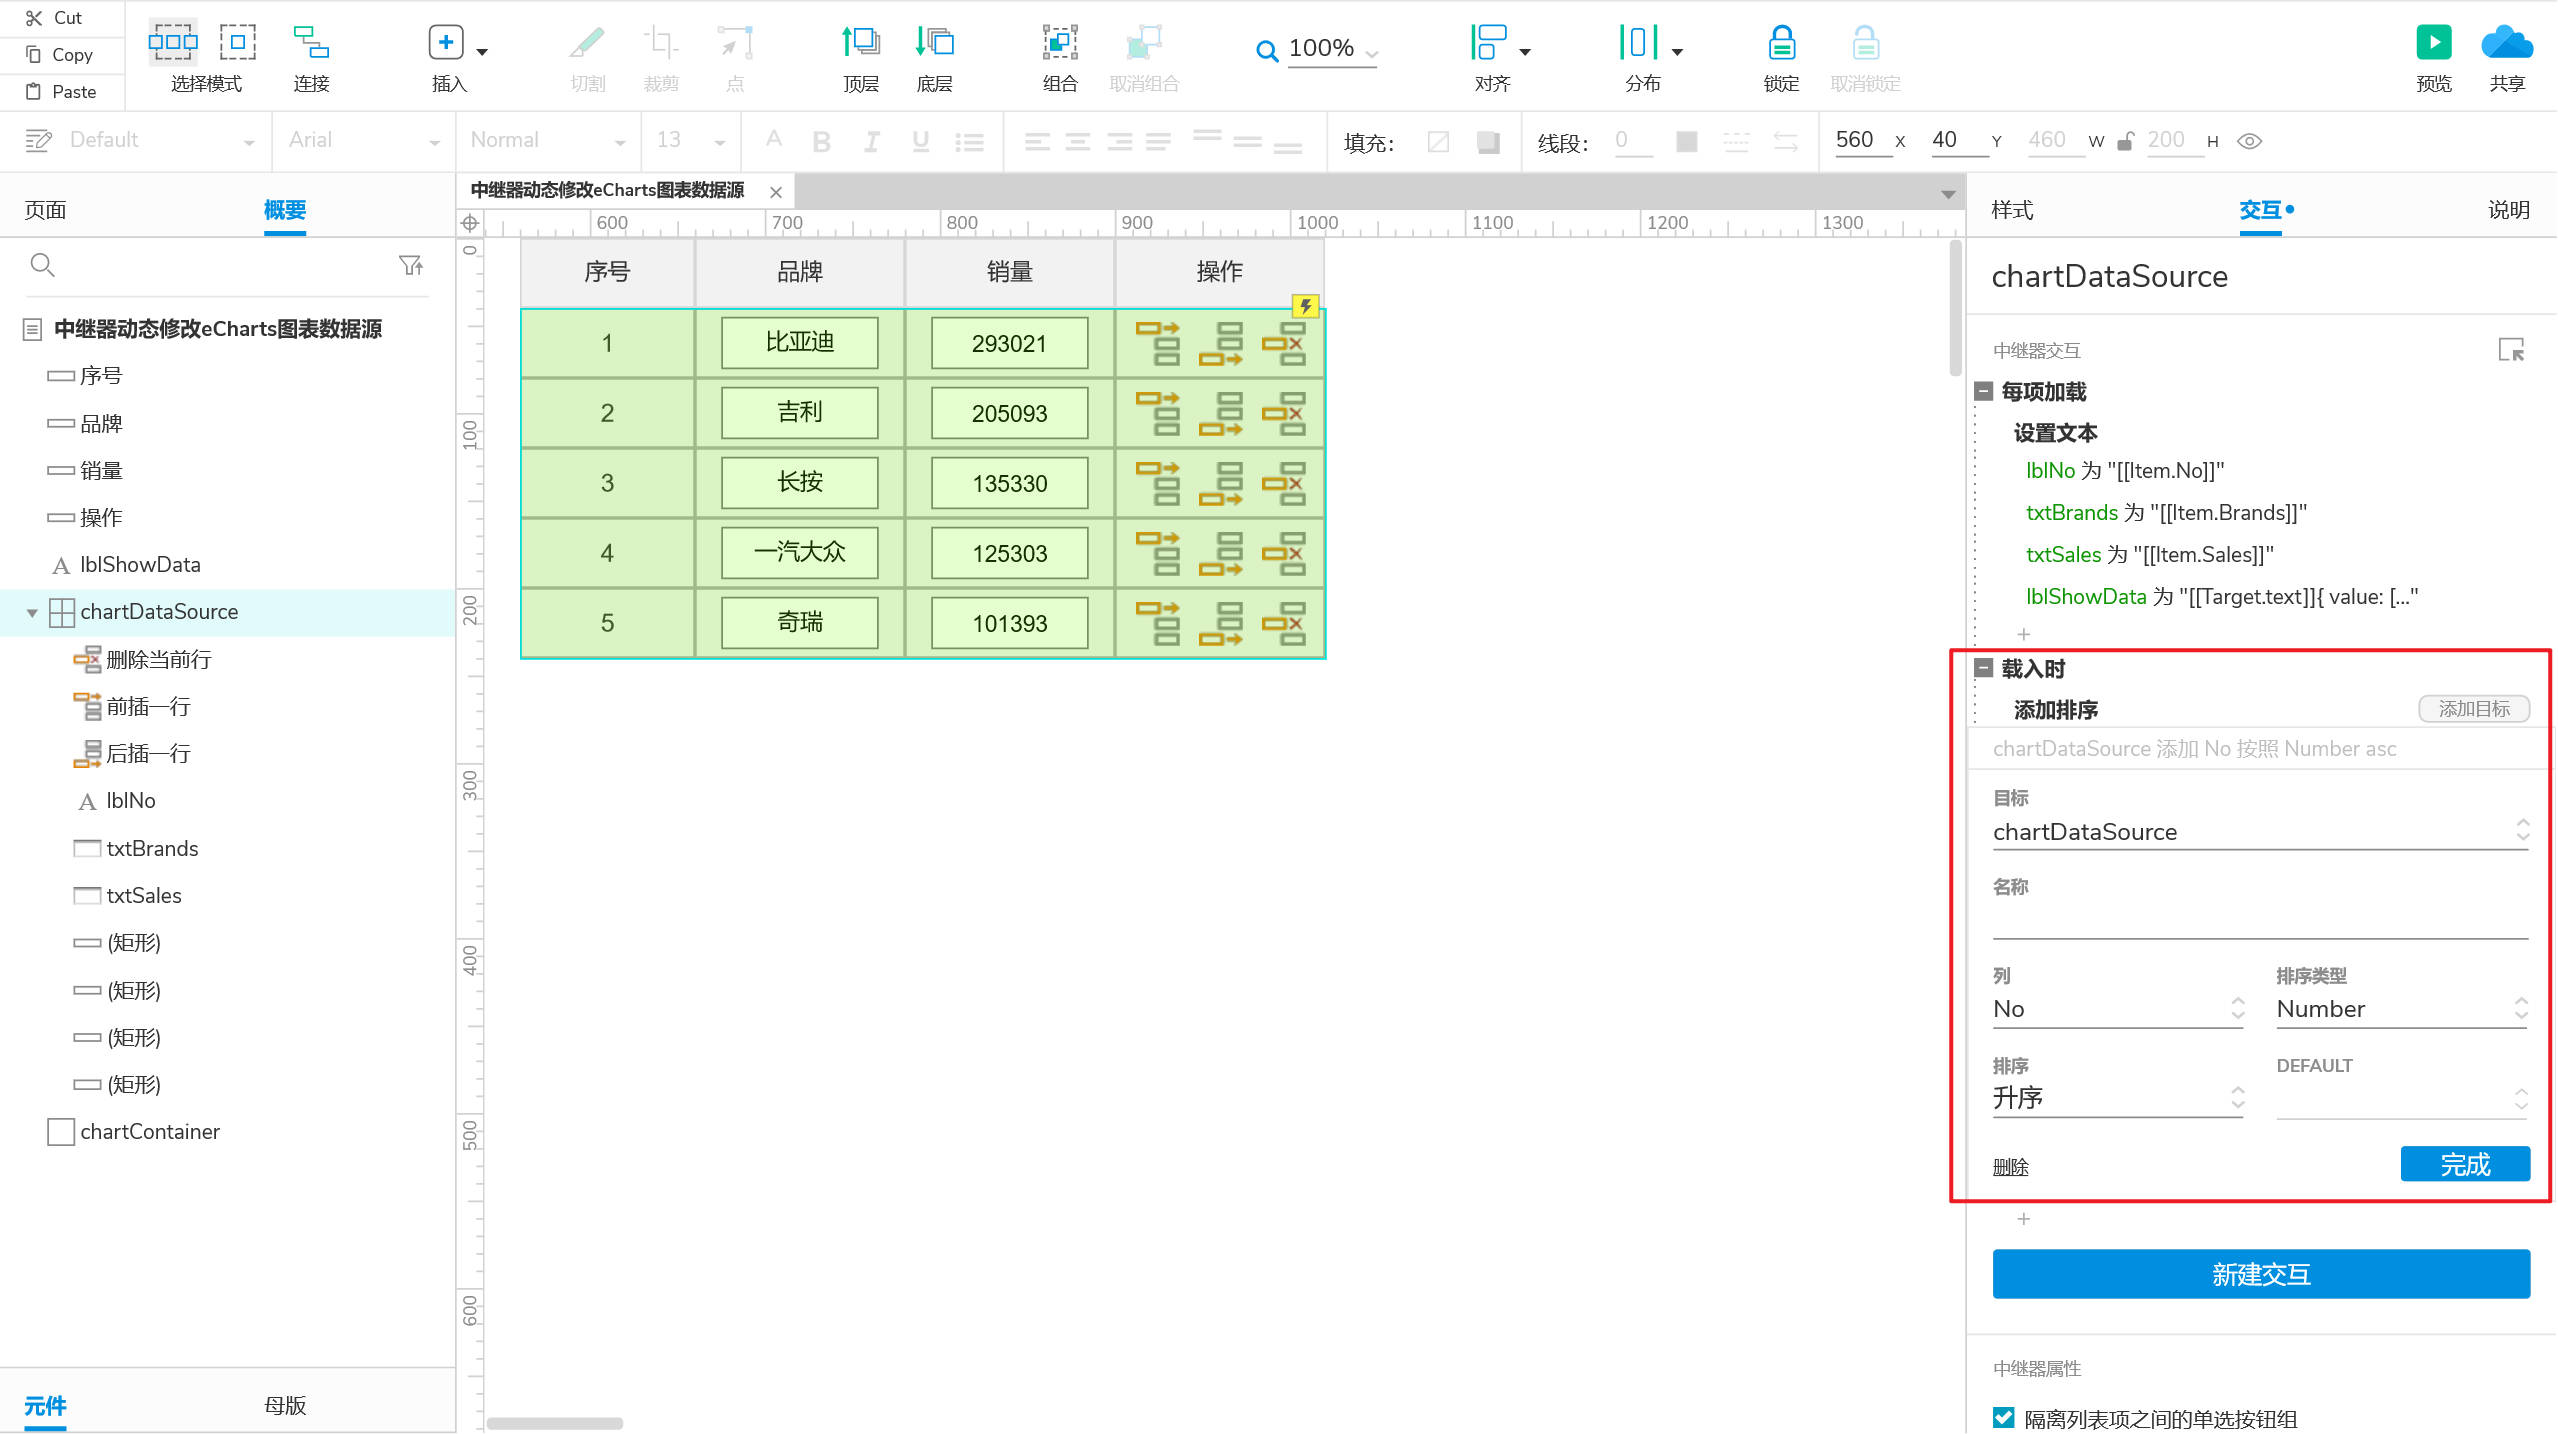The width and height of the screenshot is (2558, 1434).
Task: Click the 插入 insert icon
Action: [446, 42]
